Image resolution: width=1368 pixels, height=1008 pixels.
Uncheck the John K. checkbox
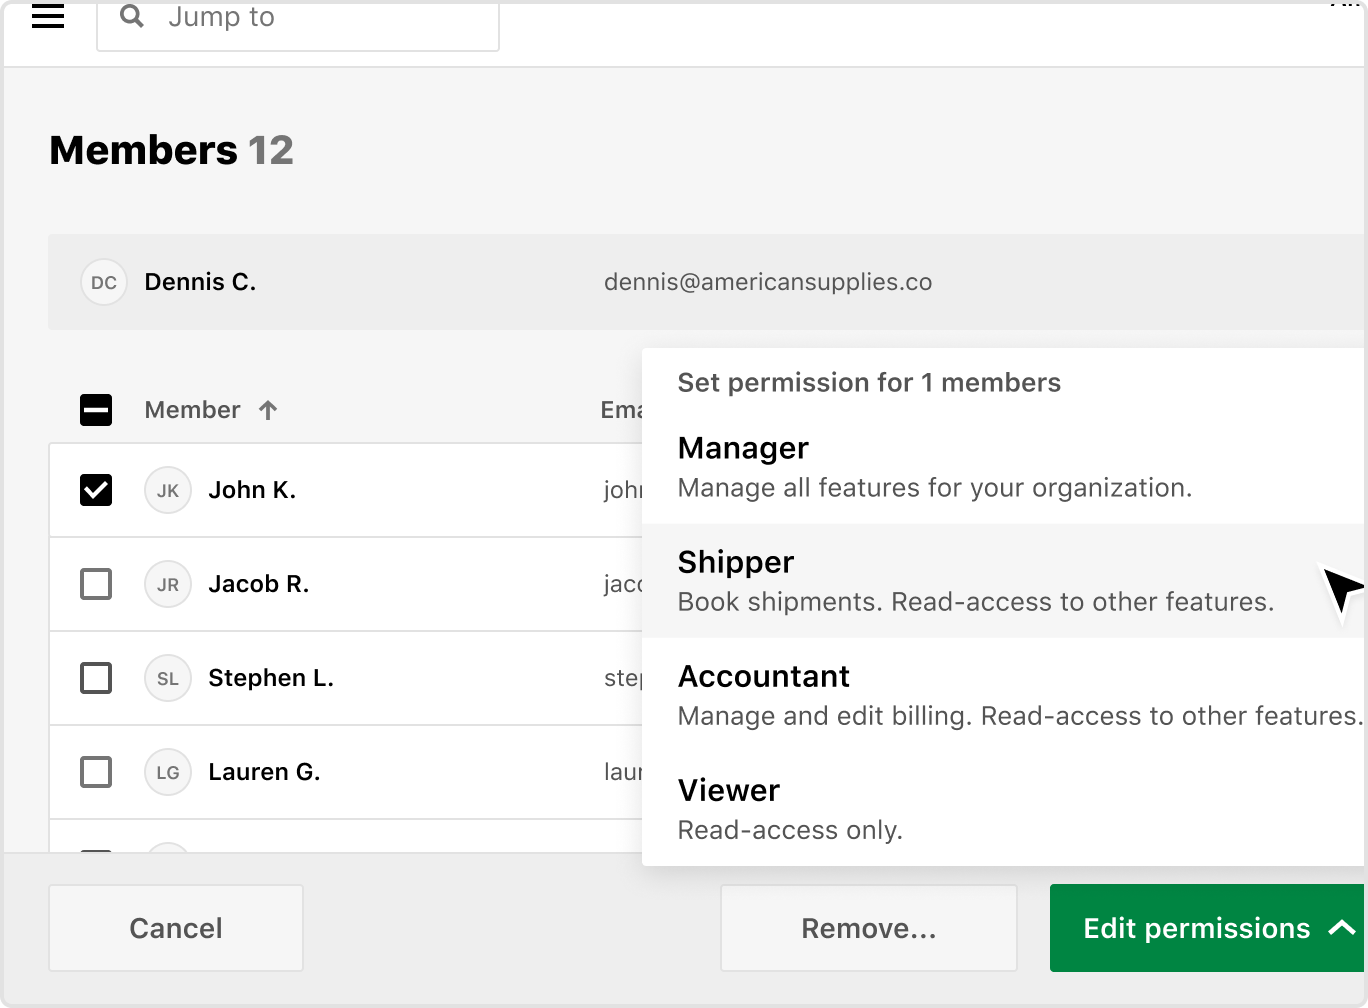pyautogui.click(x=96, y=490)
